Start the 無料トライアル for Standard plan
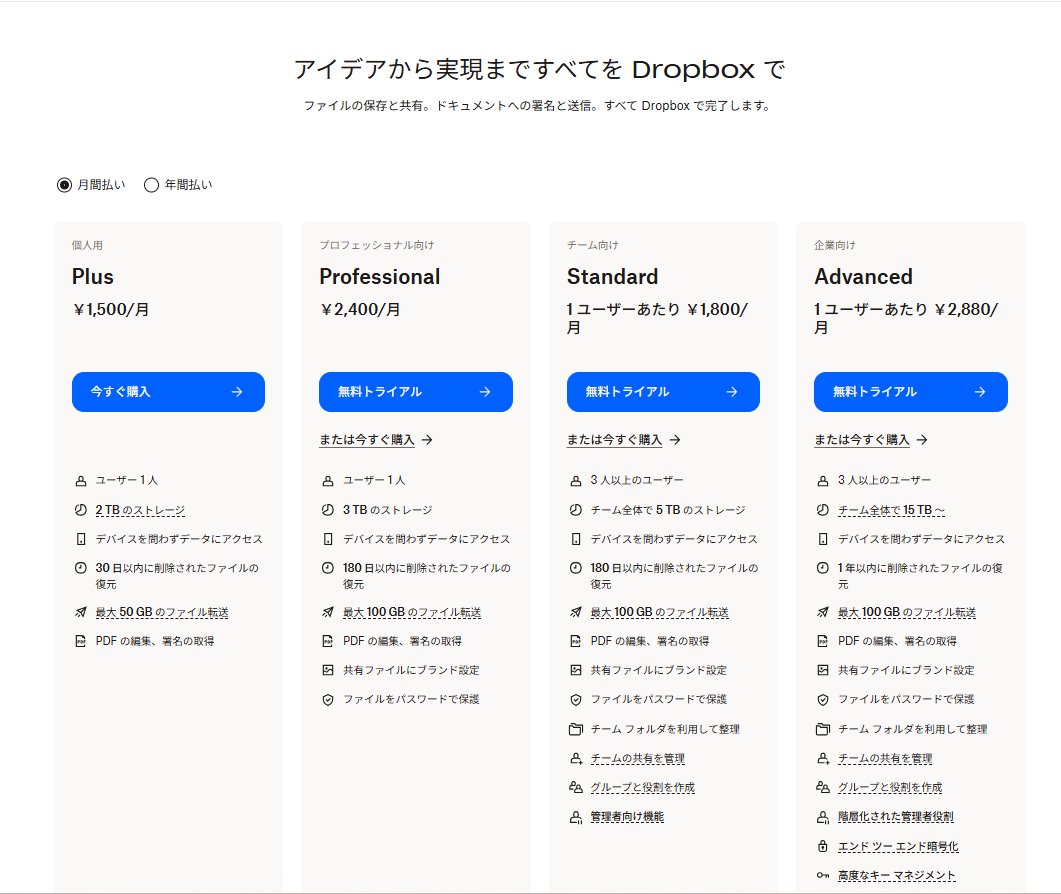The image size is (1061, 894). tap(663, 392)
